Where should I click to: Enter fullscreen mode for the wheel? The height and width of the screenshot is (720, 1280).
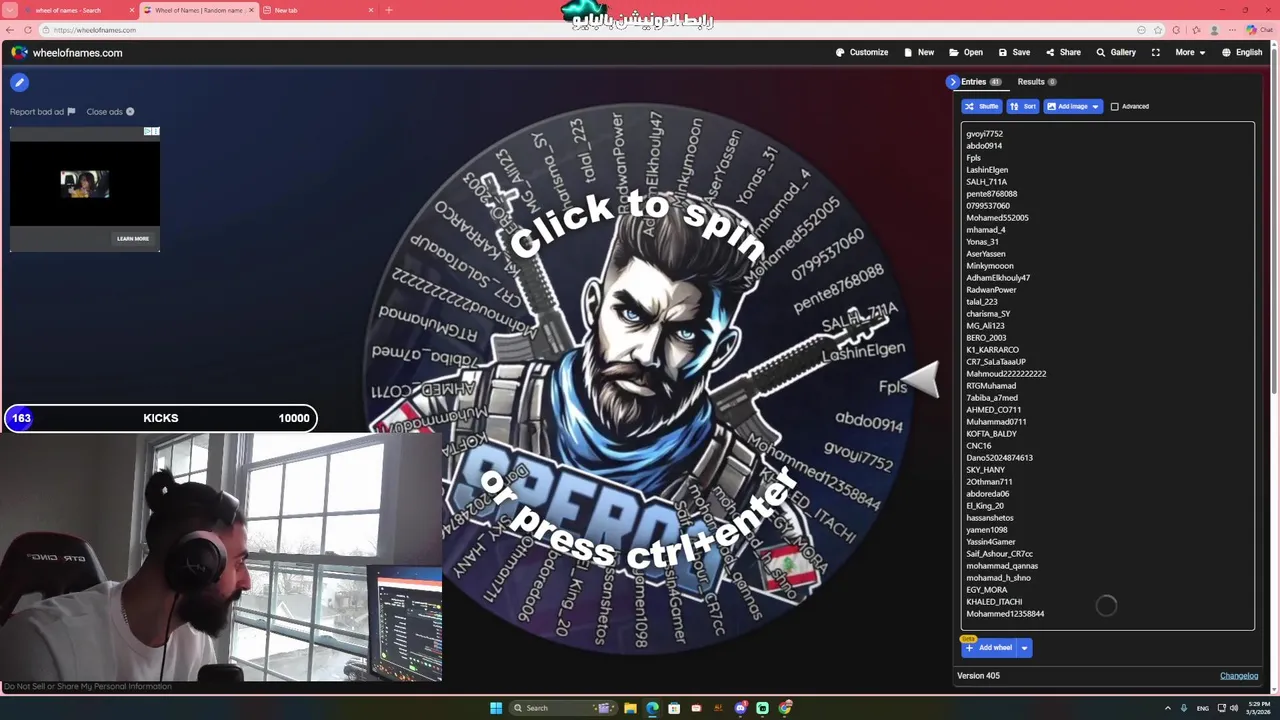(x=1156, y=52)
